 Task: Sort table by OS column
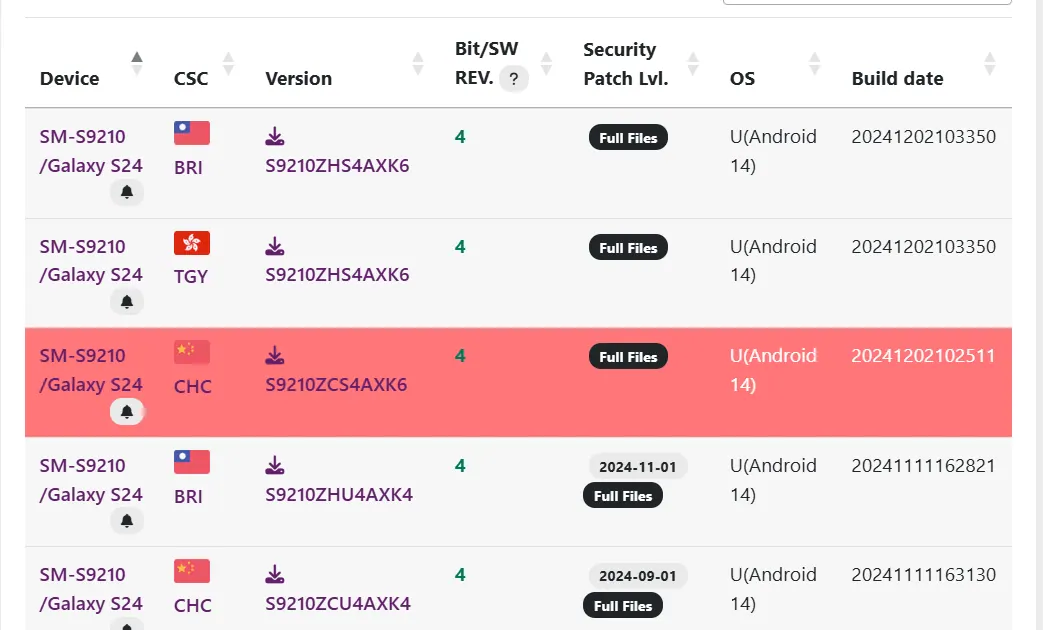[x=814, y=64]
